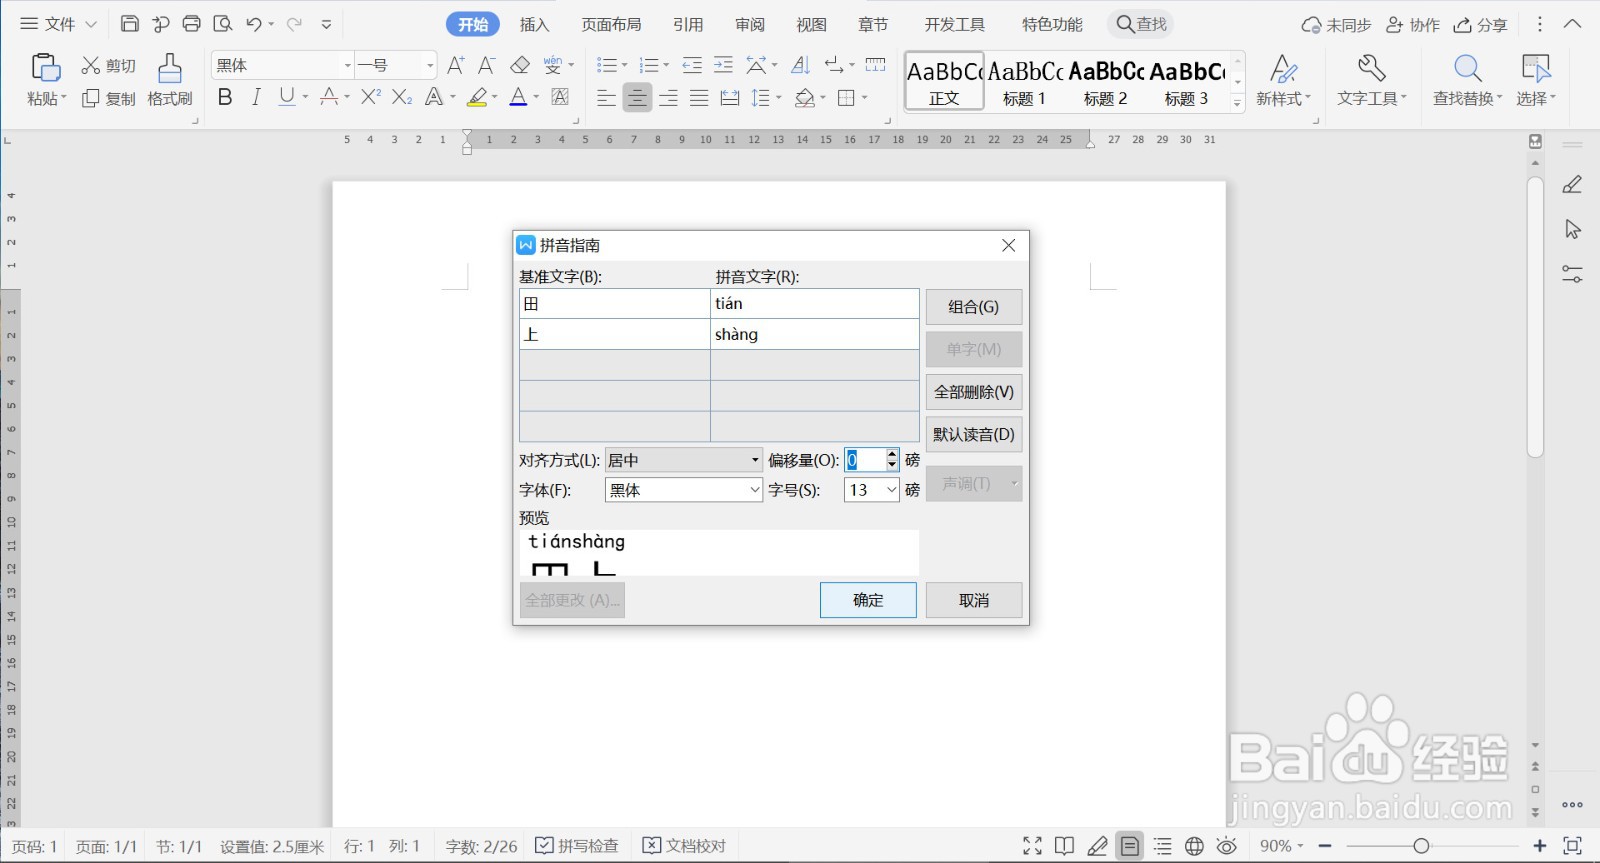Switch to the 页面布局 tab
1600x863 pixels.
[x=611, y=24]
